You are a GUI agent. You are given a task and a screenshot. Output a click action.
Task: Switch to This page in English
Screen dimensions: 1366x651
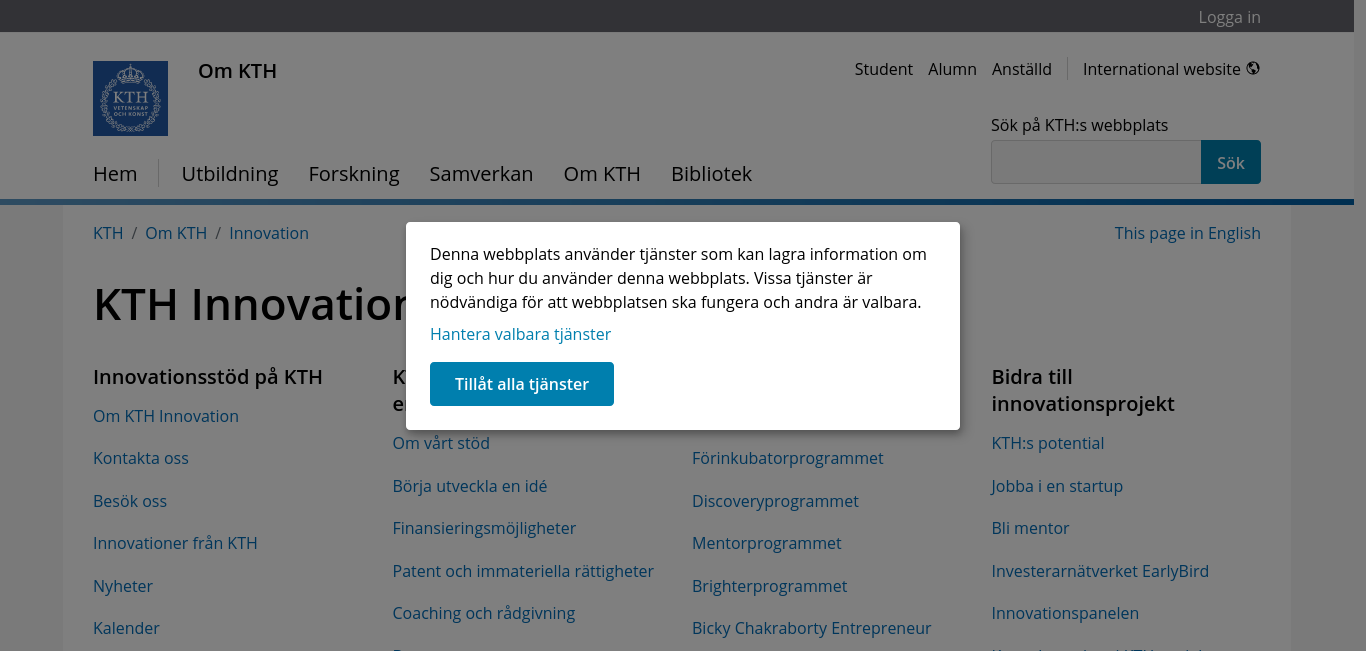tap(1187, 233)
